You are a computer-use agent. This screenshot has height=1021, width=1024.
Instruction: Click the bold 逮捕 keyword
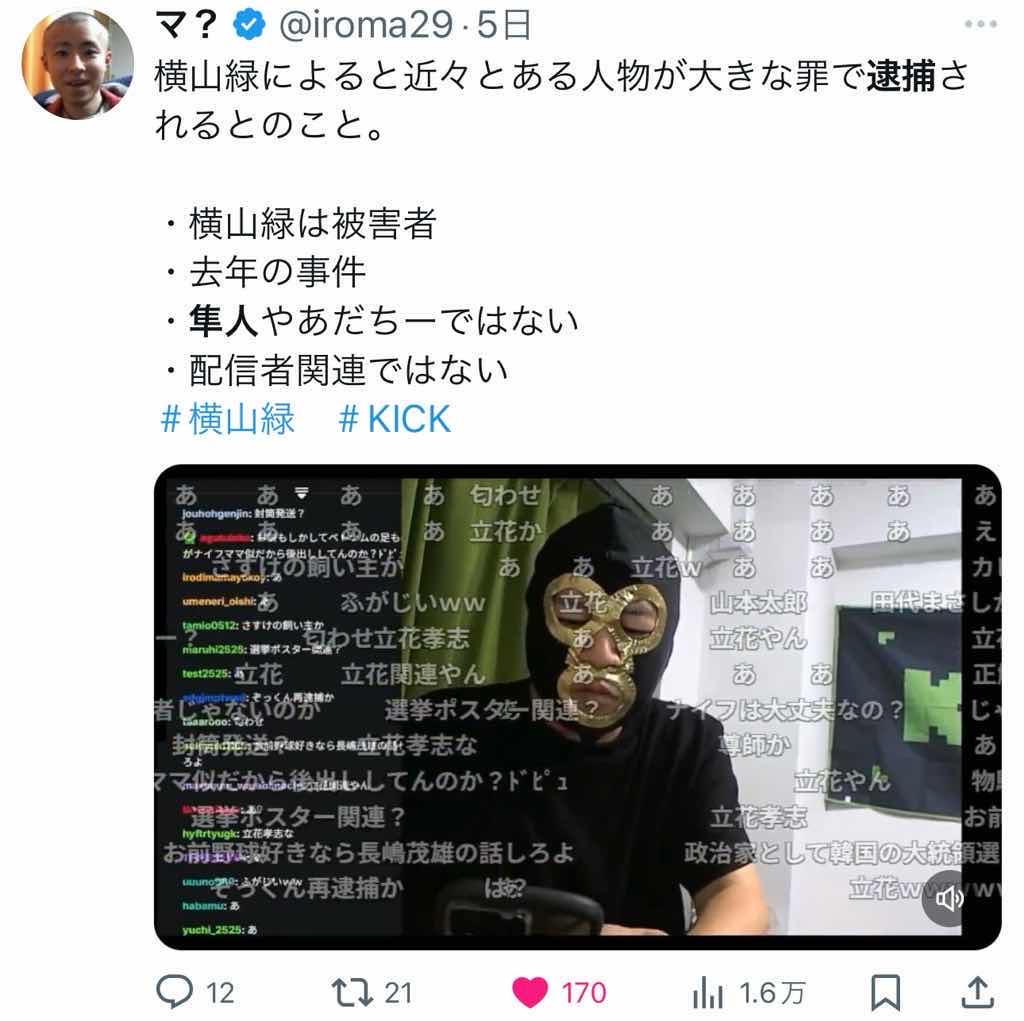[901, 76]
